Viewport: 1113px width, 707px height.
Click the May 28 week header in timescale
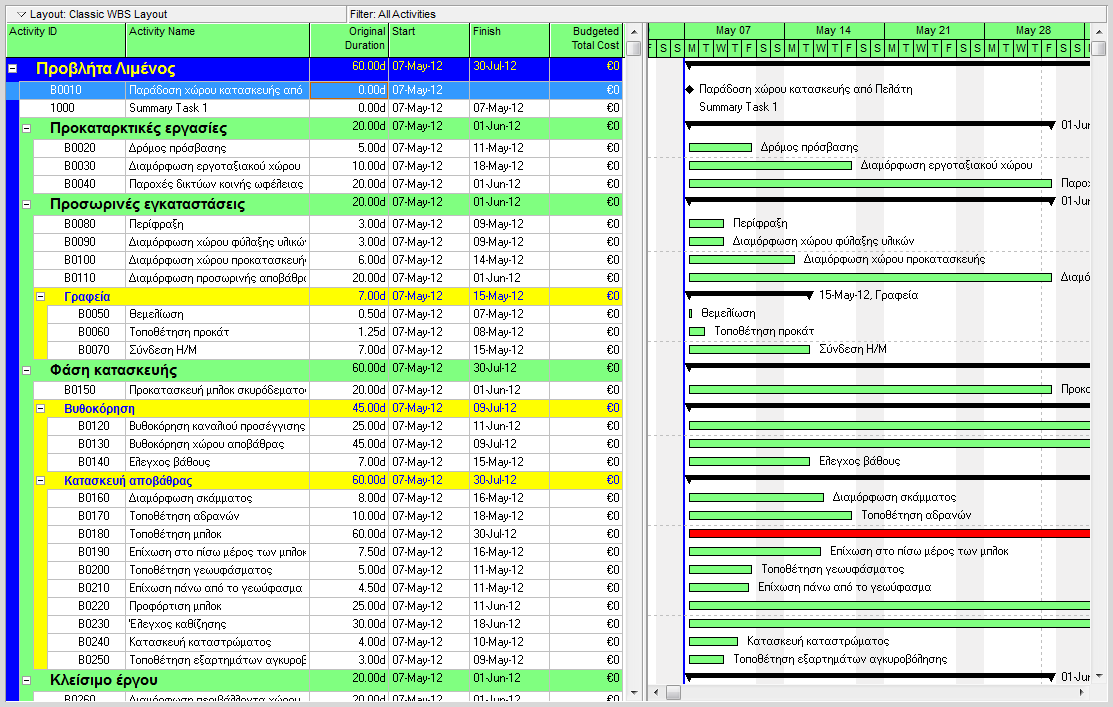pos(1034,31)
